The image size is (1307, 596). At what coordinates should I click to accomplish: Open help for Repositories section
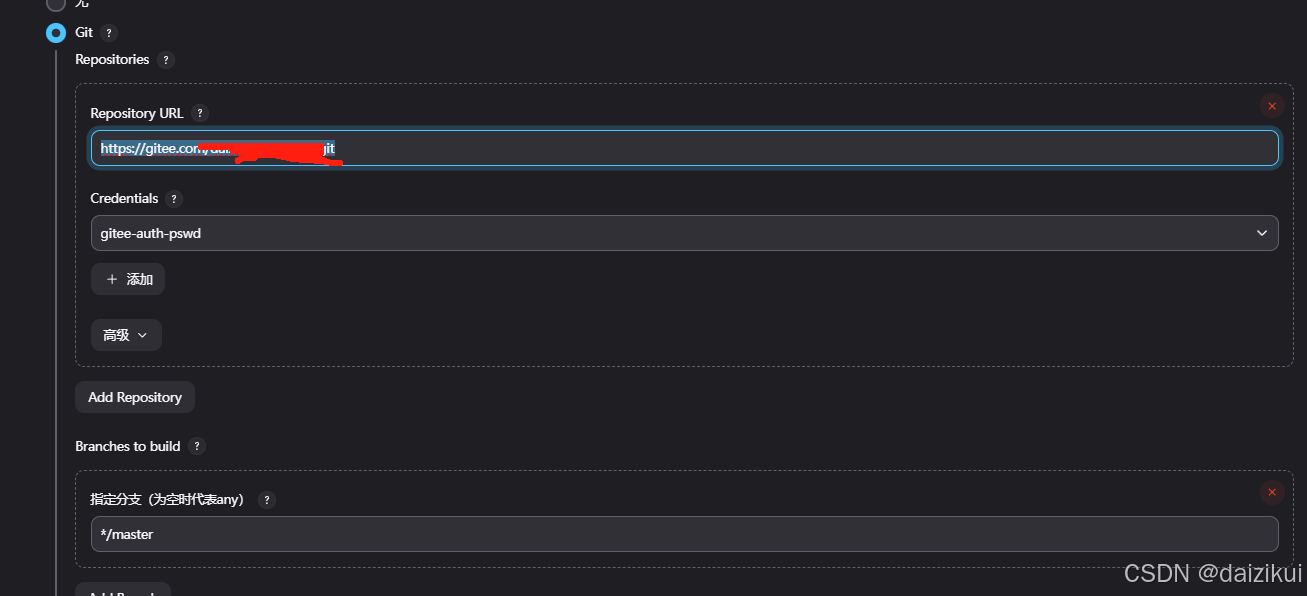[x=167, y=59]
